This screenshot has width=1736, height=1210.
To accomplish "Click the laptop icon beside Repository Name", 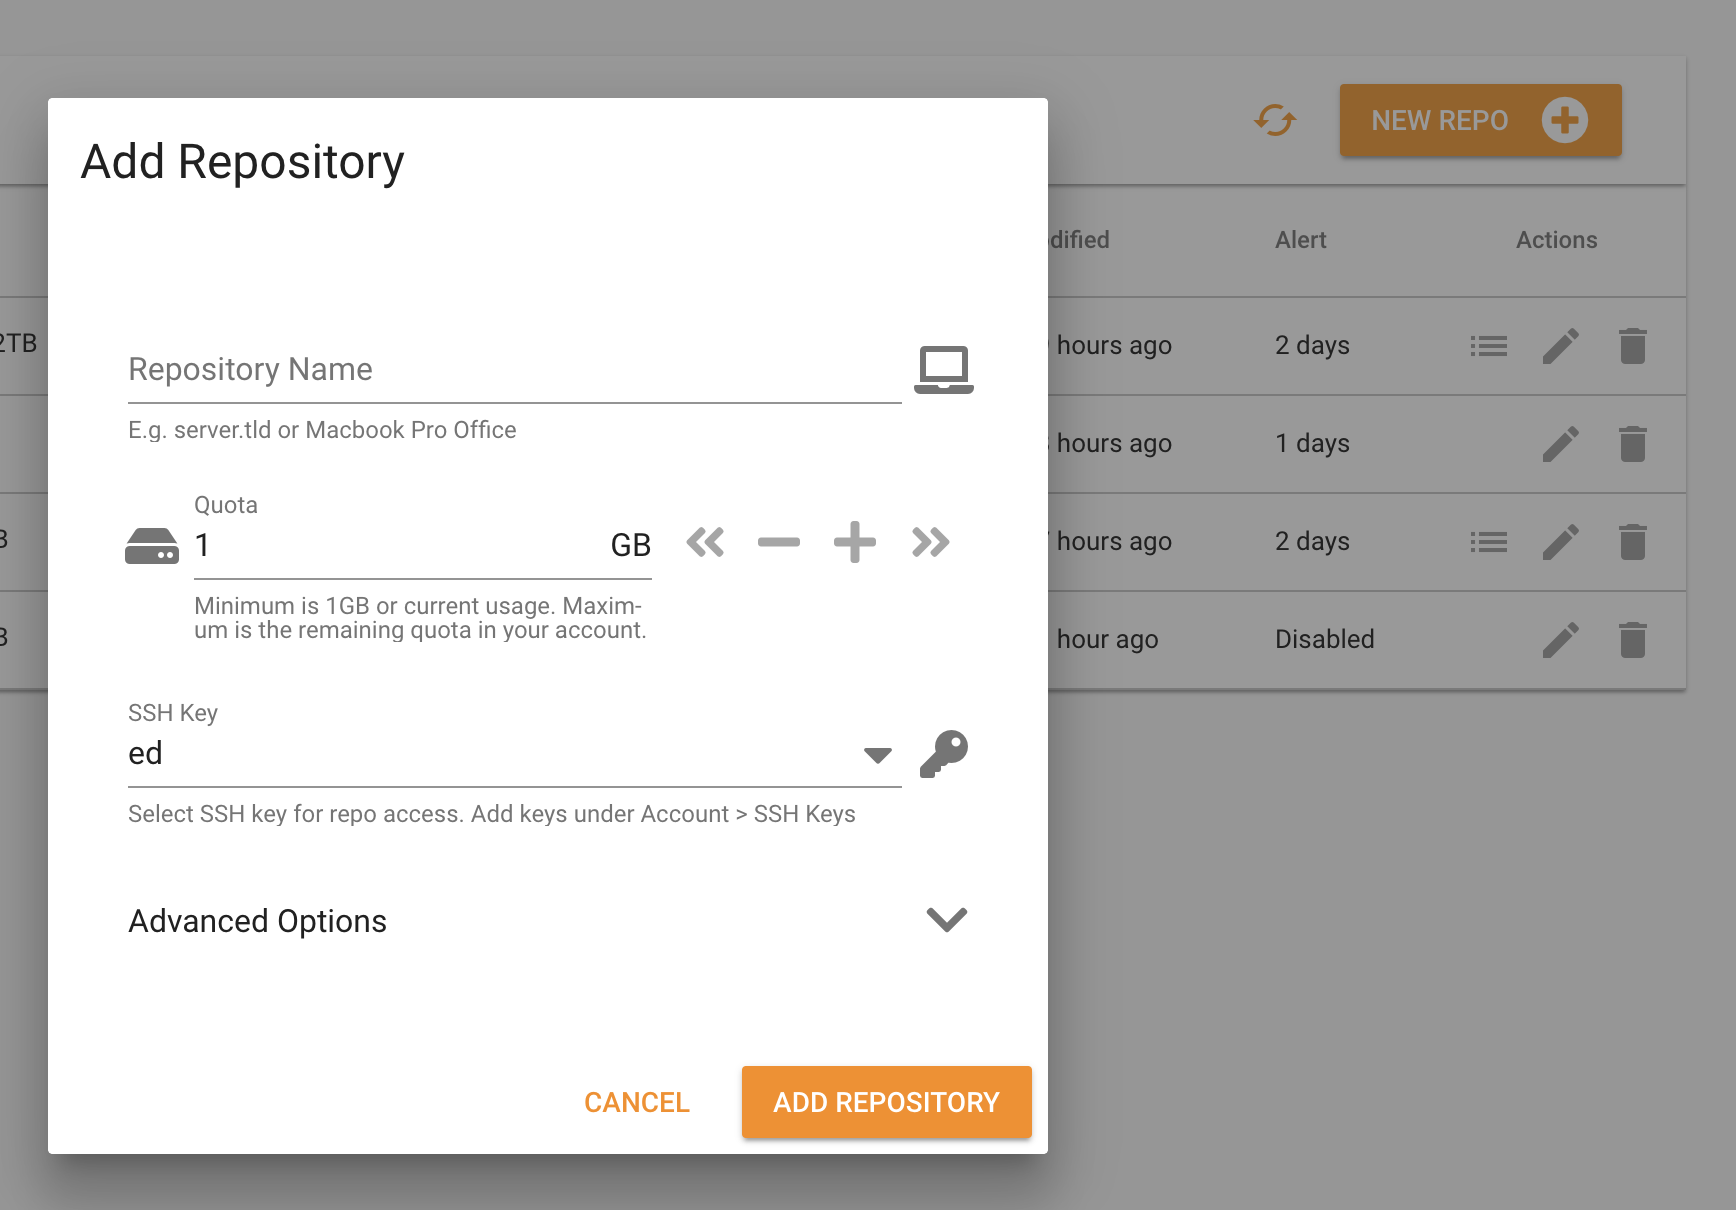I will pyautogui.click(x=943, y=369).
